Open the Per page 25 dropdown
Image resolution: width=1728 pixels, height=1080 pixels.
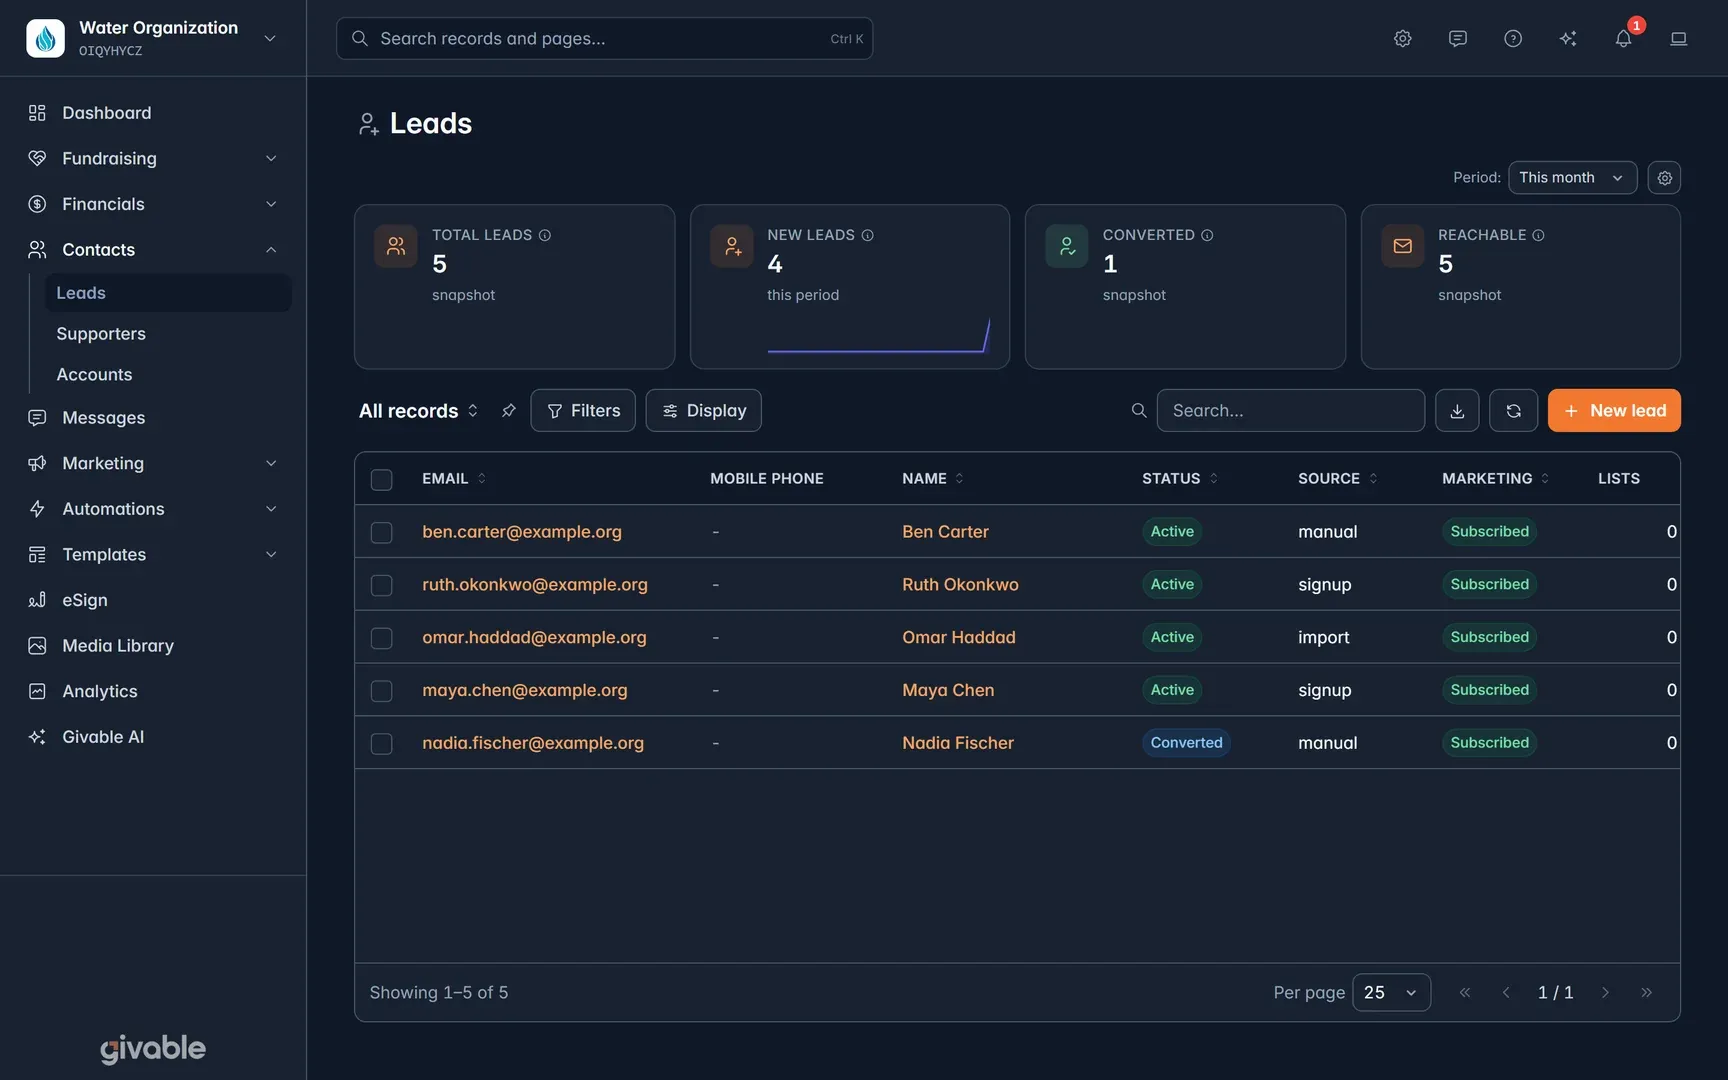pos(1391,992)
